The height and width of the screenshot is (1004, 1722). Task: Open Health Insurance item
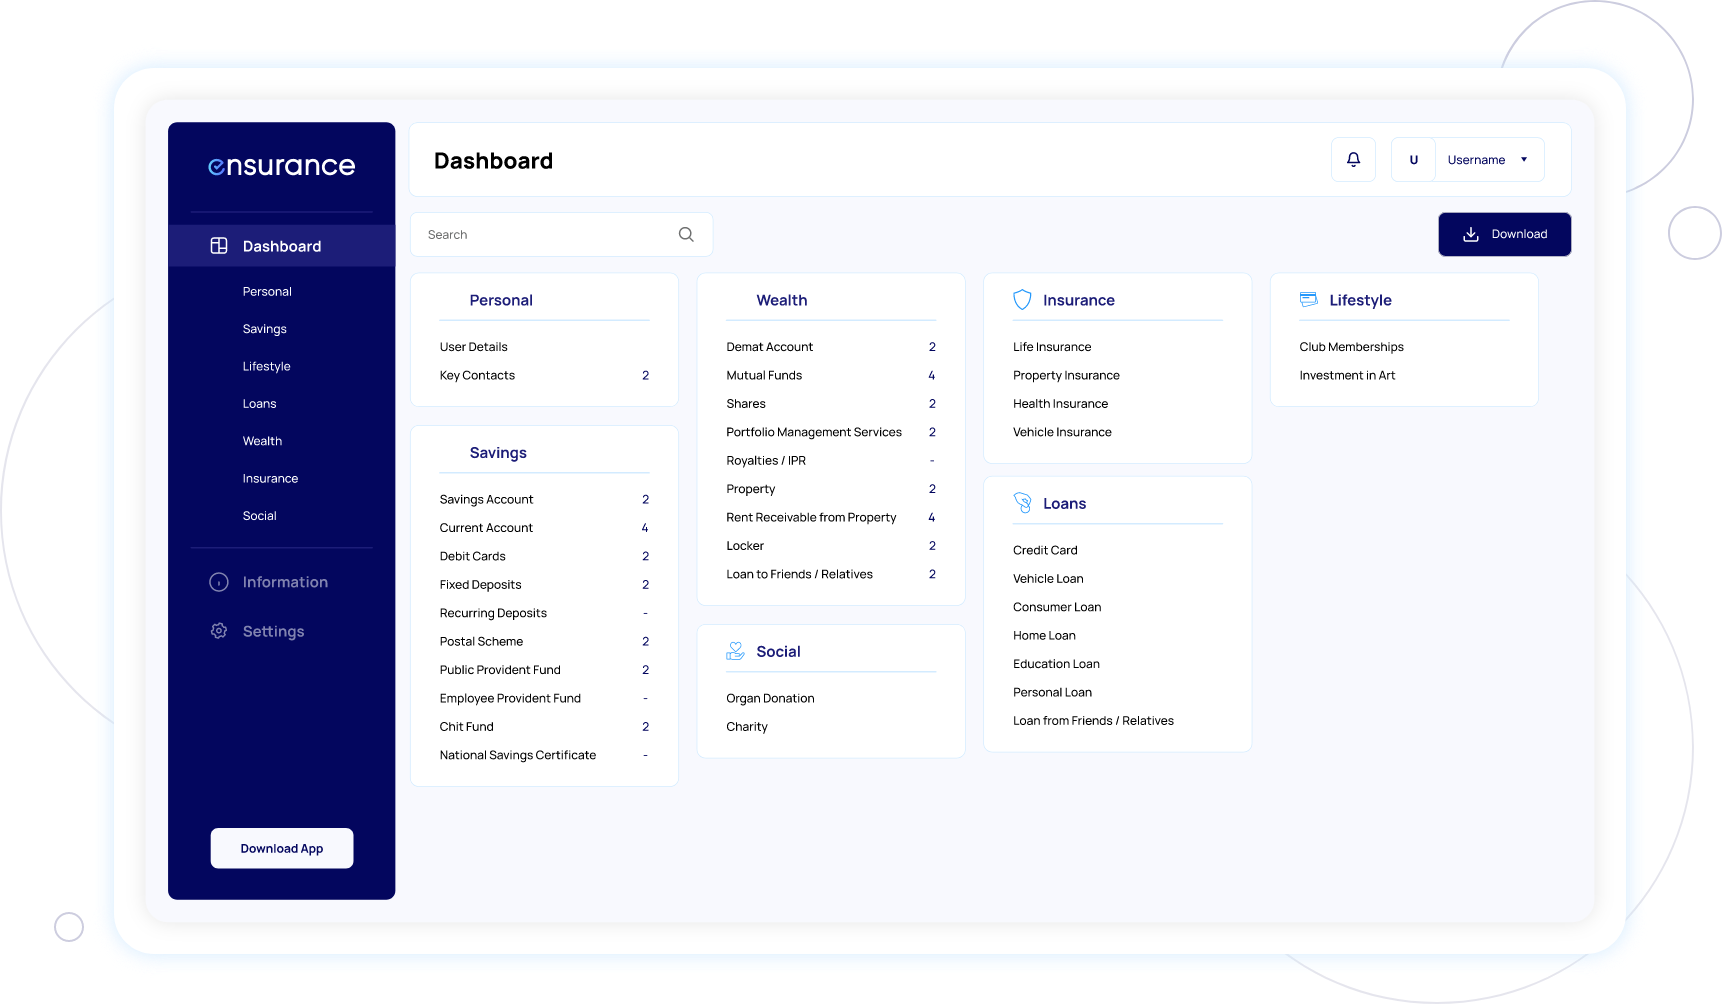coord(1060,404)
